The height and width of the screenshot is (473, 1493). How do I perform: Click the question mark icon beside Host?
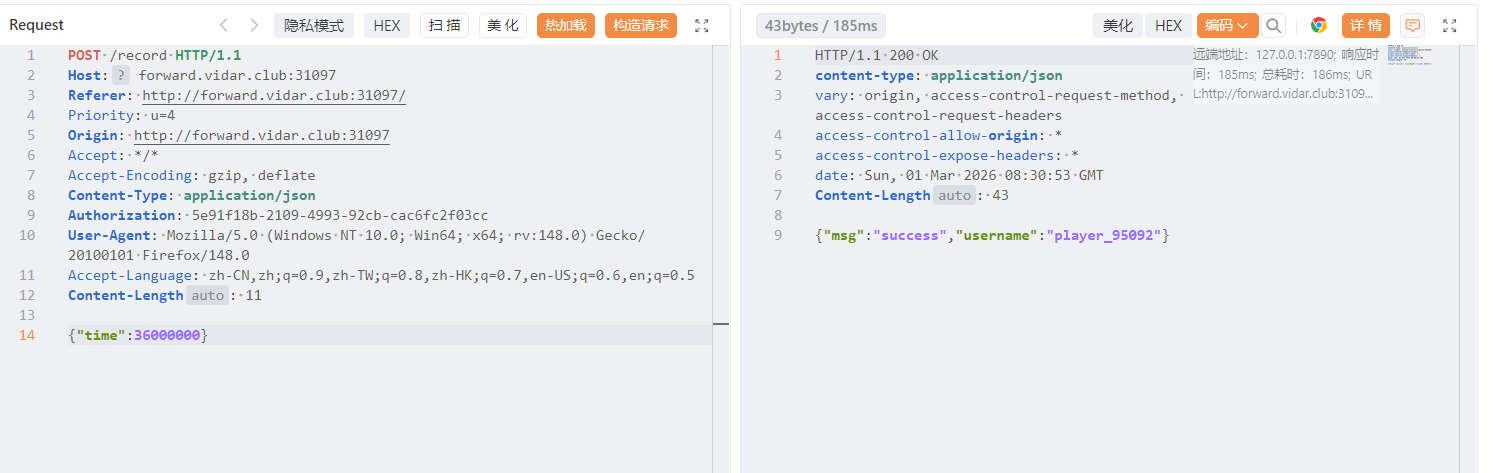[x=121, y=75]
